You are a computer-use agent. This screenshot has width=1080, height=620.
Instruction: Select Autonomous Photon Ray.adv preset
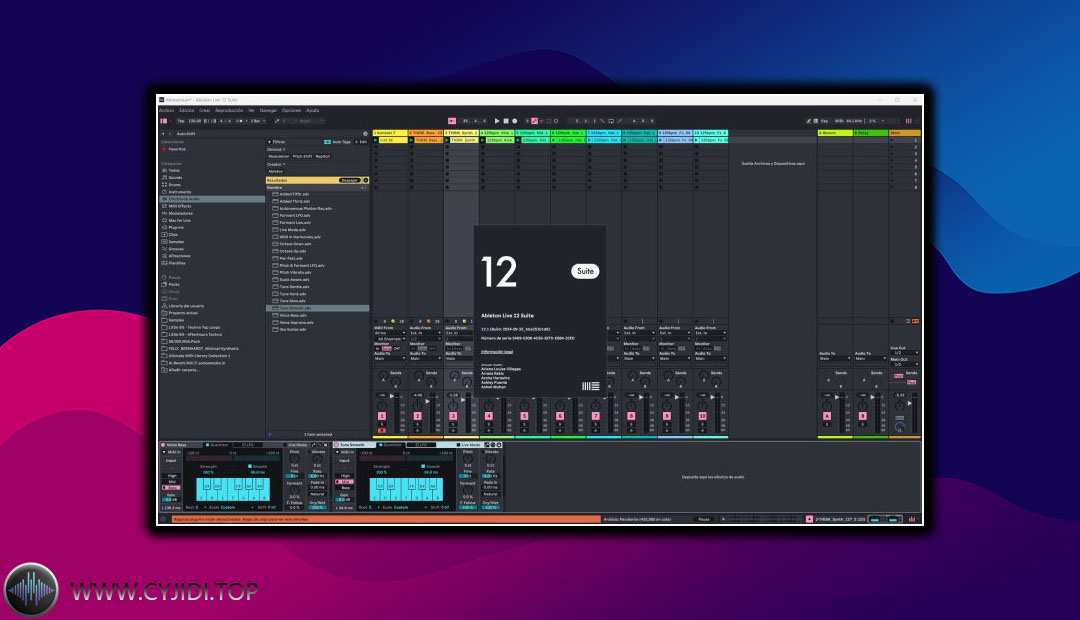(305, 209)
